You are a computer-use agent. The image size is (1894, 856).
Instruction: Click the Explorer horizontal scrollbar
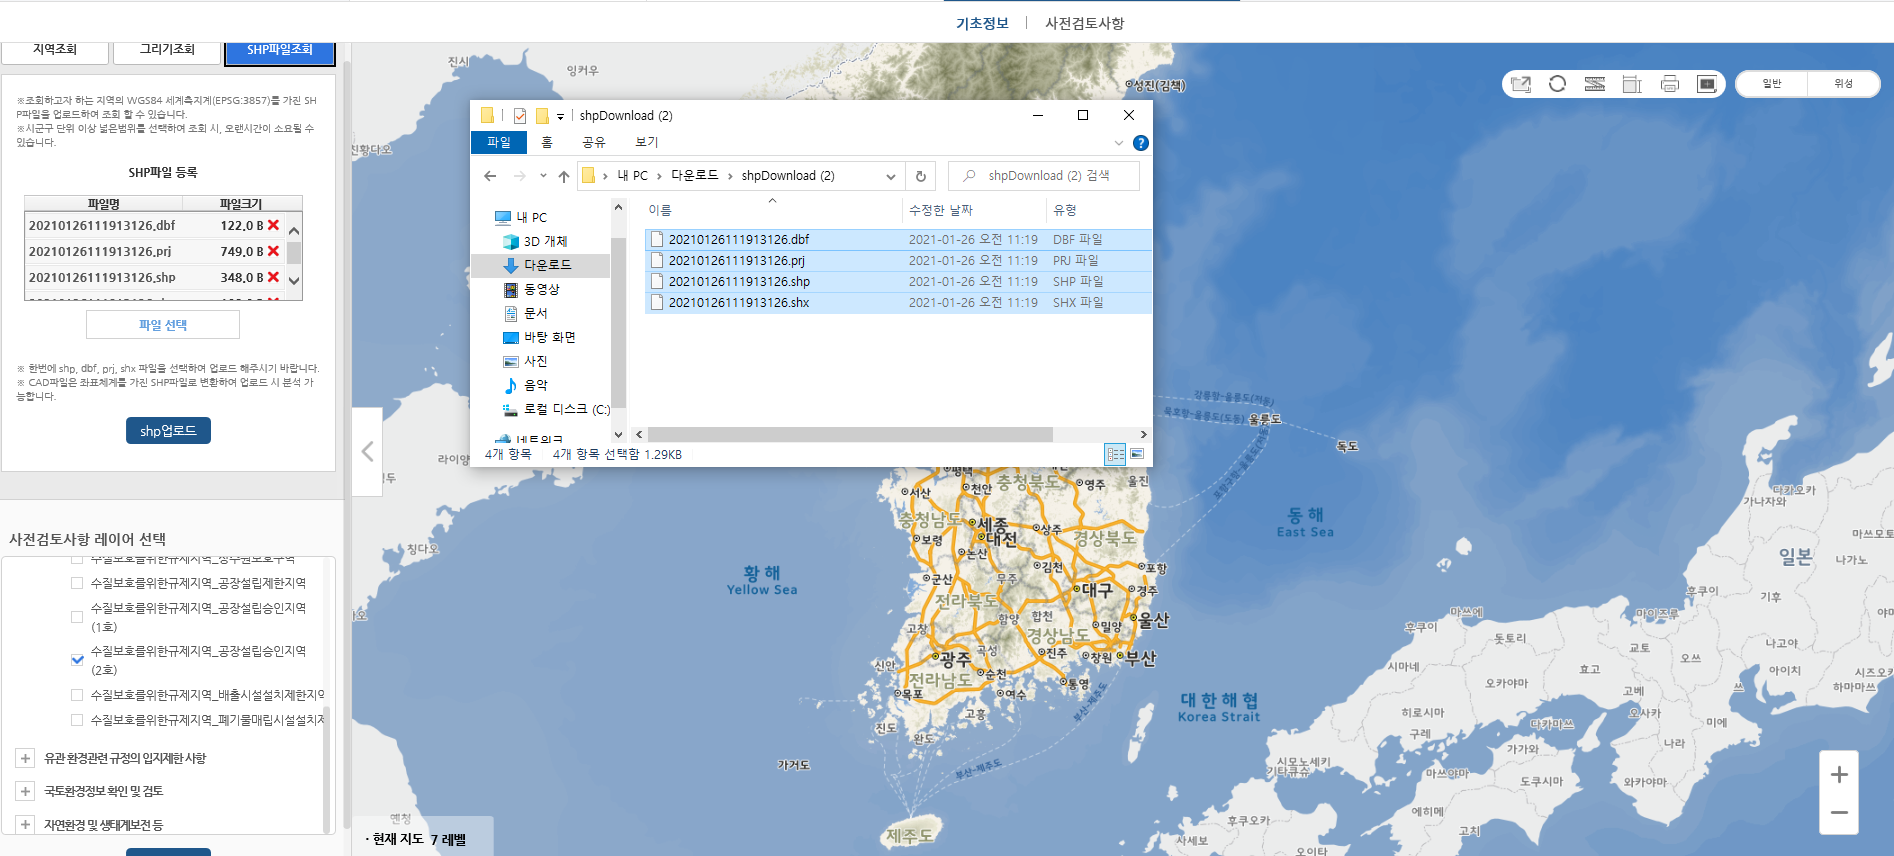tap(850, 435)
